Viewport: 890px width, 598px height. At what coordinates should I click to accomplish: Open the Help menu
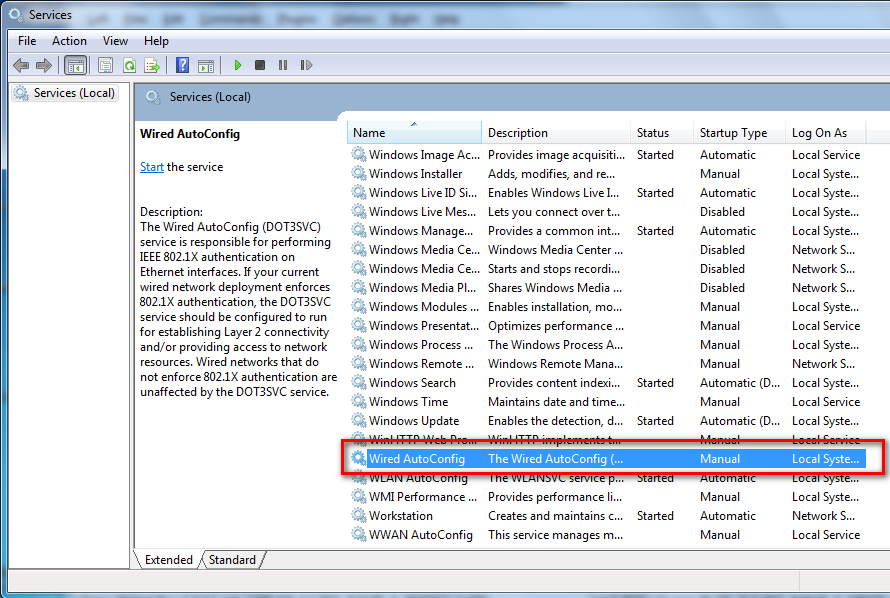point(156,41)
